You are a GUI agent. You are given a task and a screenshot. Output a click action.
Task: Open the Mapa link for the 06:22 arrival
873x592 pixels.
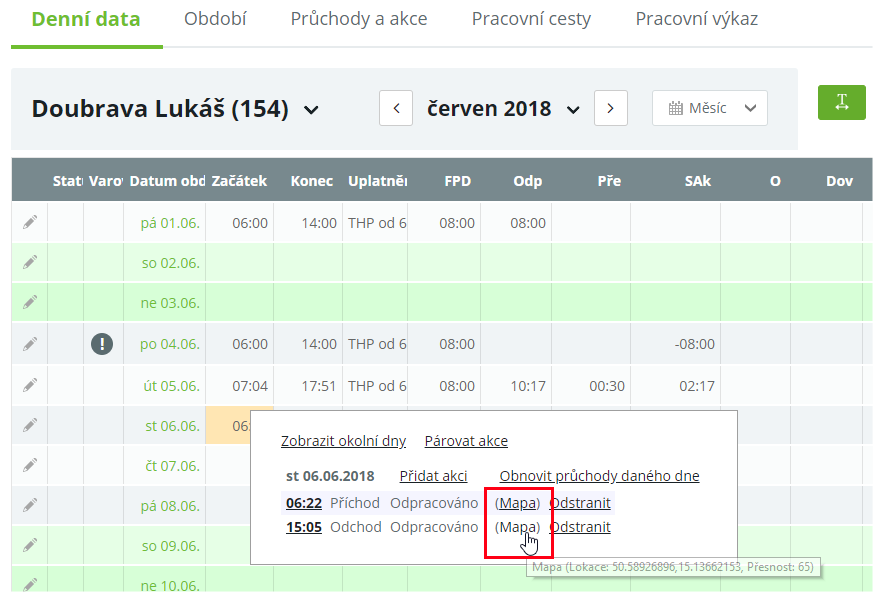[517, 502]
